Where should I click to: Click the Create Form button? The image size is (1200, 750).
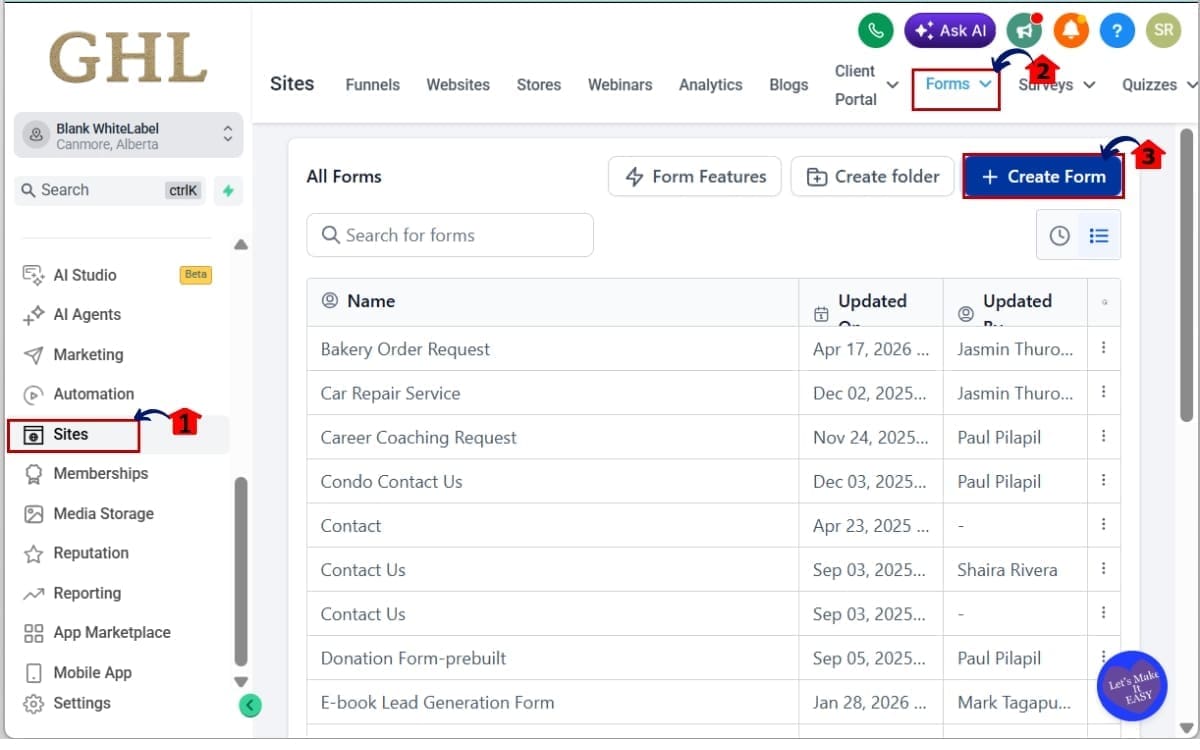coord(1043,177)
